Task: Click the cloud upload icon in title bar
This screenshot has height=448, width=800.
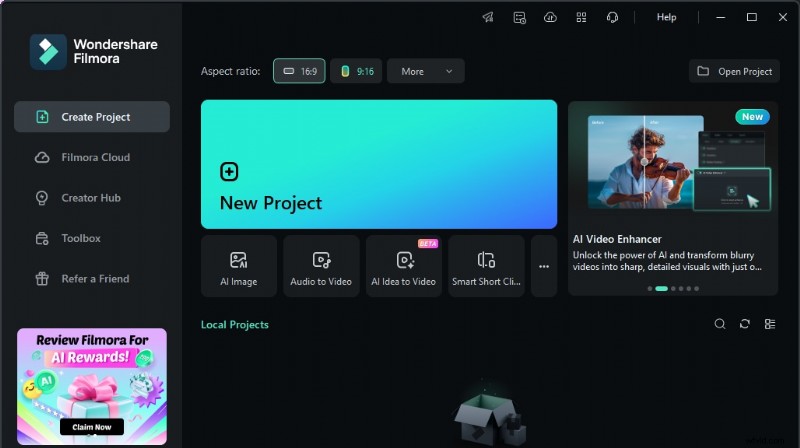Action: 550,17
